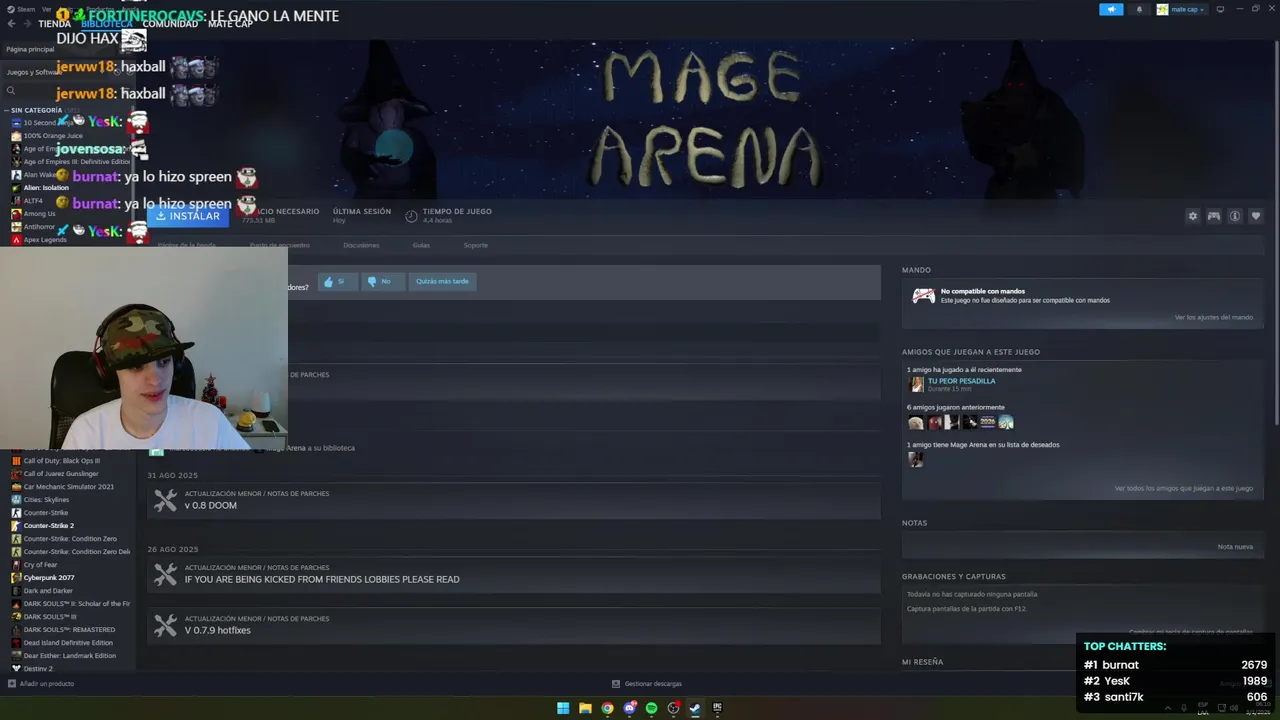Select DARK SOULS II: Scholar entry

(76, 604)
